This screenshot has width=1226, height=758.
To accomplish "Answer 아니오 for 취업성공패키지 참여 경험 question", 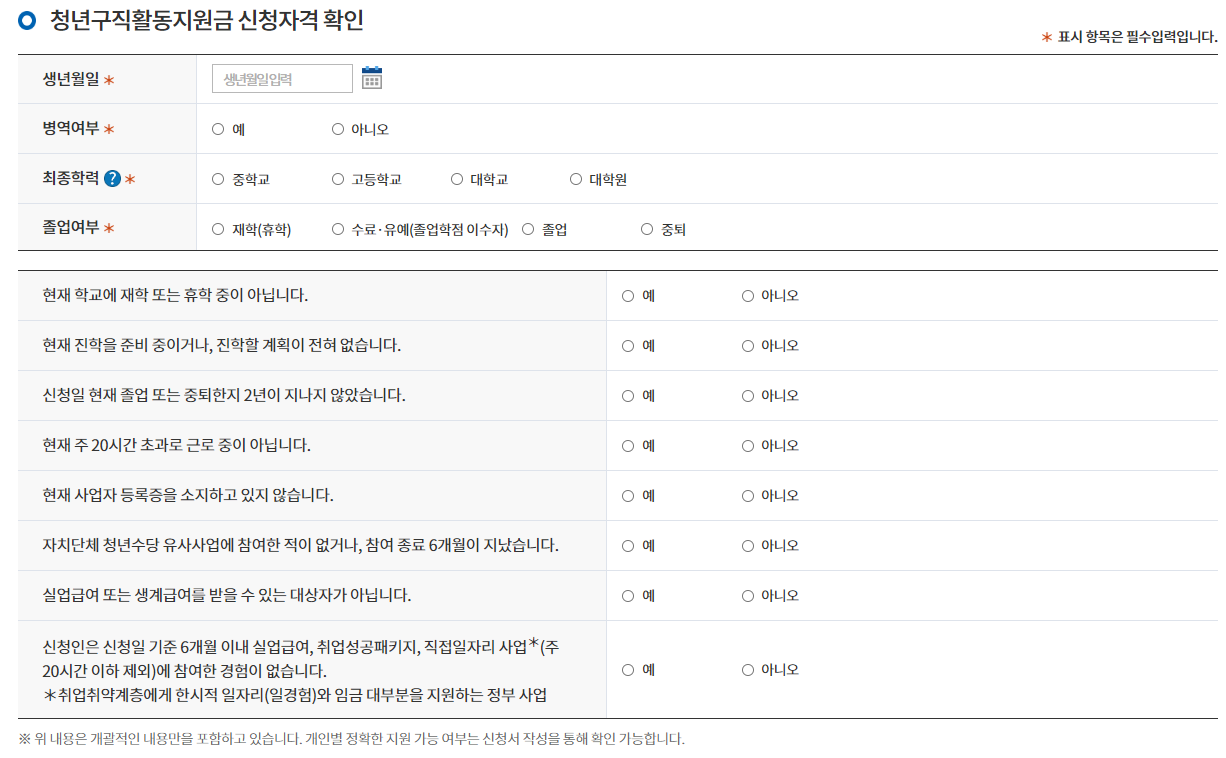I will coord(748,670).
